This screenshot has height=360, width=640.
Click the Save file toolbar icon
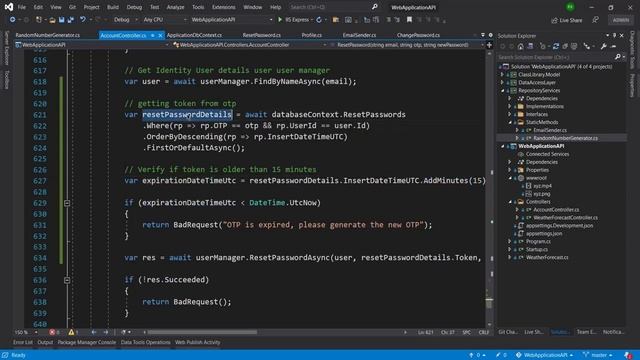[61, 20]
